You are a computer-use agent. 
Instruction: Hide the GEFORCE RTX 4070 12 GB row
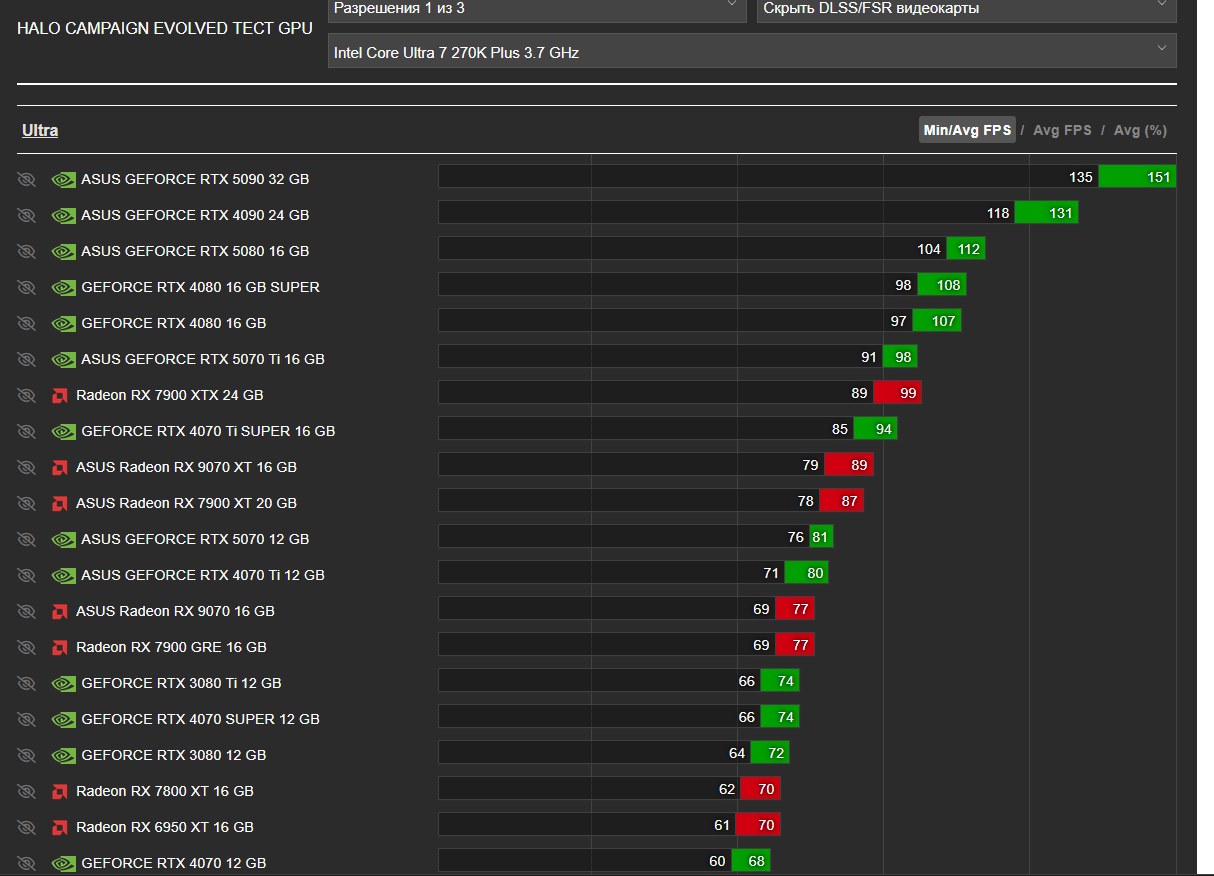pos(27,863)
